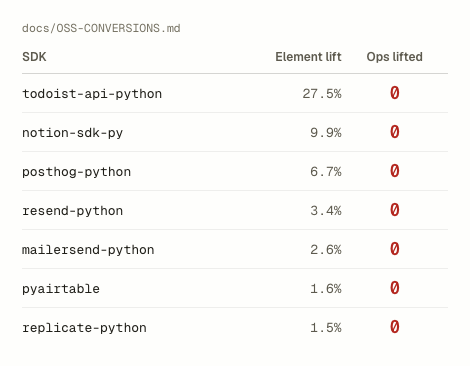This screenshot has height=366, width=470.
Task: Click the 1.5% element lift value
Action: pyautogui.click(x=326, y=328)
